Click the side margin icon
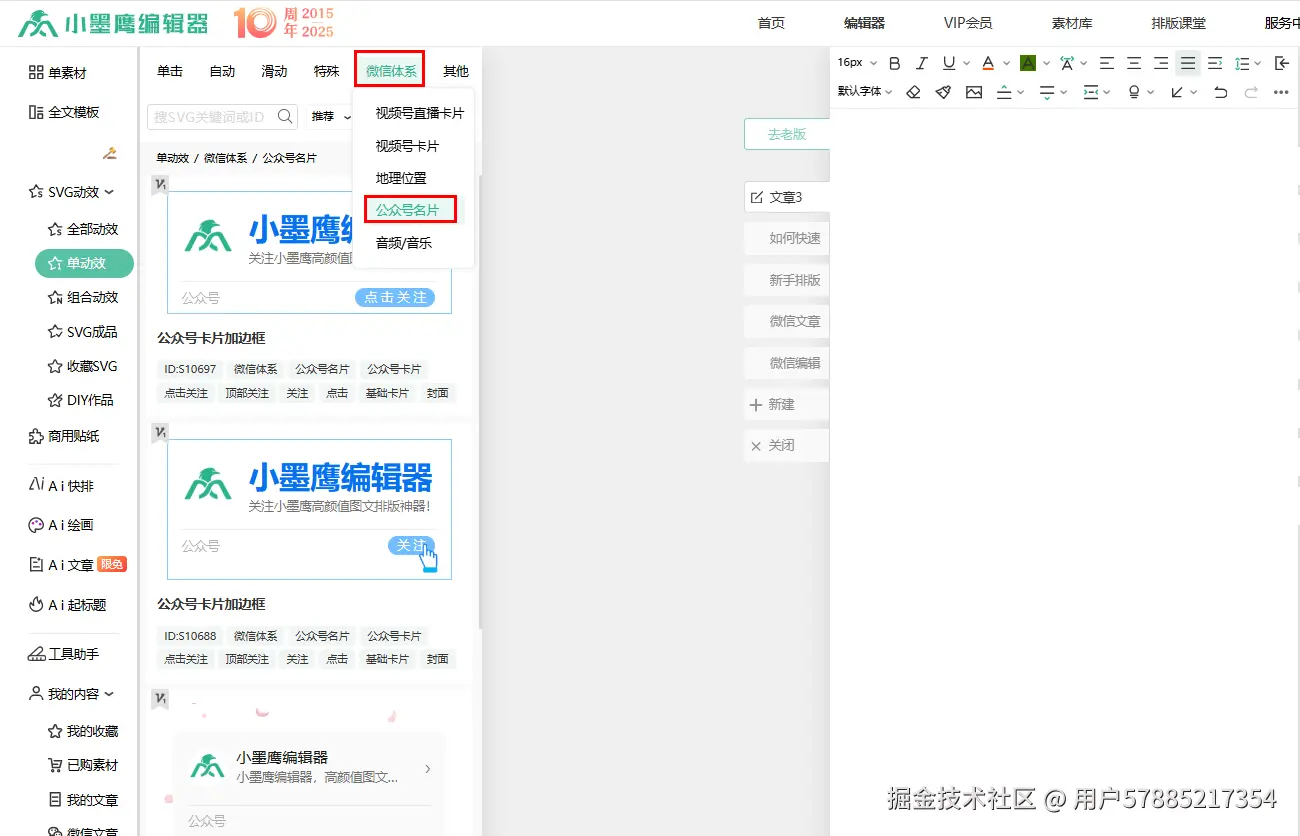This screenshot has height=836, width=1300. 1091,92
